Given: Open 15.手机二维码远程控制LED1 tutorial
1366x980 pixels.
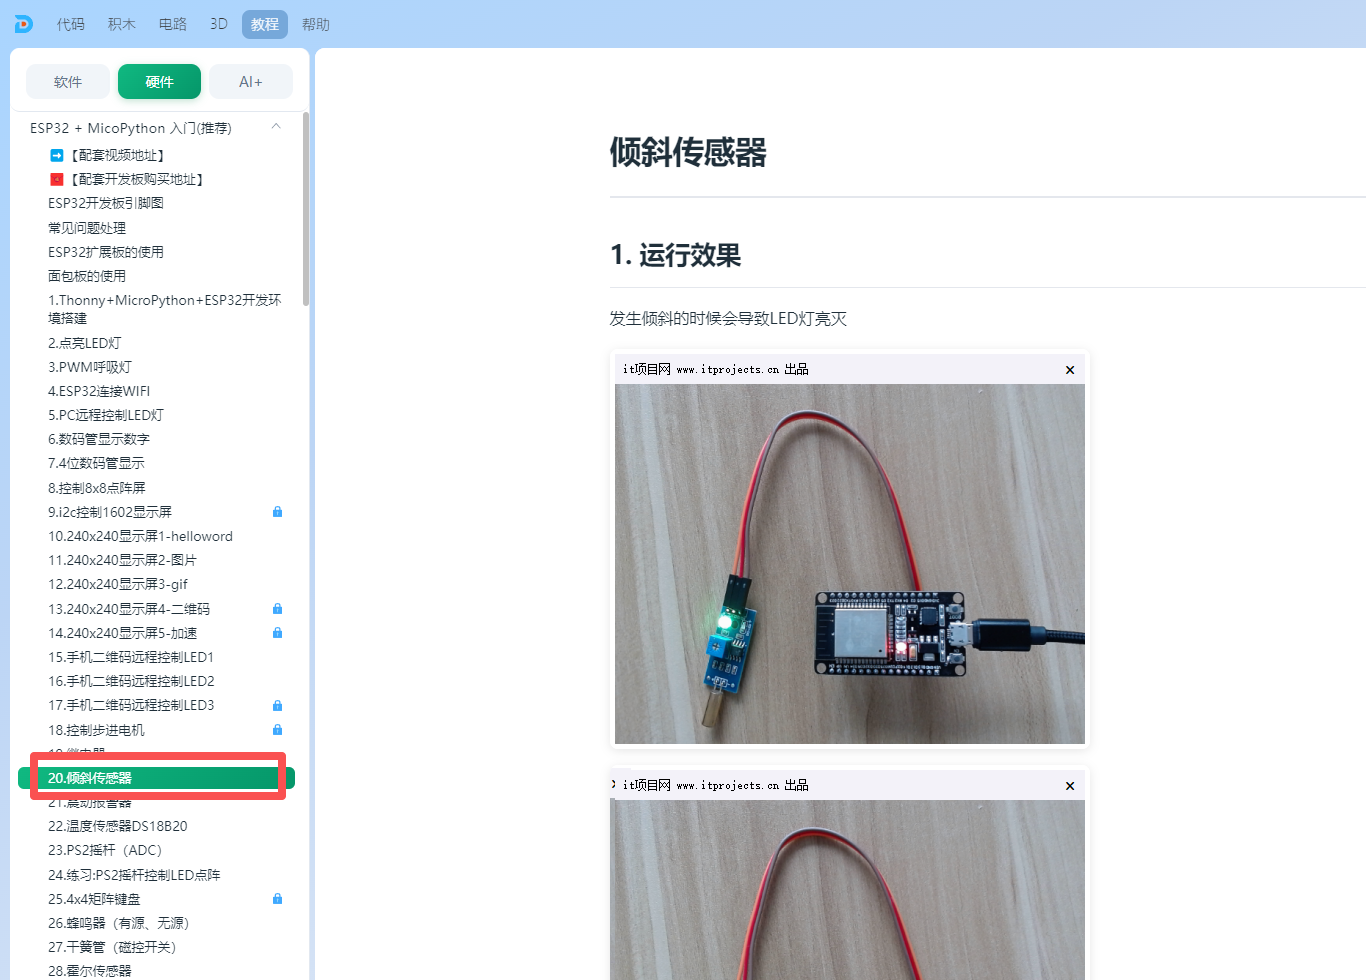Looking at the screenshot, I should (131, 657).
